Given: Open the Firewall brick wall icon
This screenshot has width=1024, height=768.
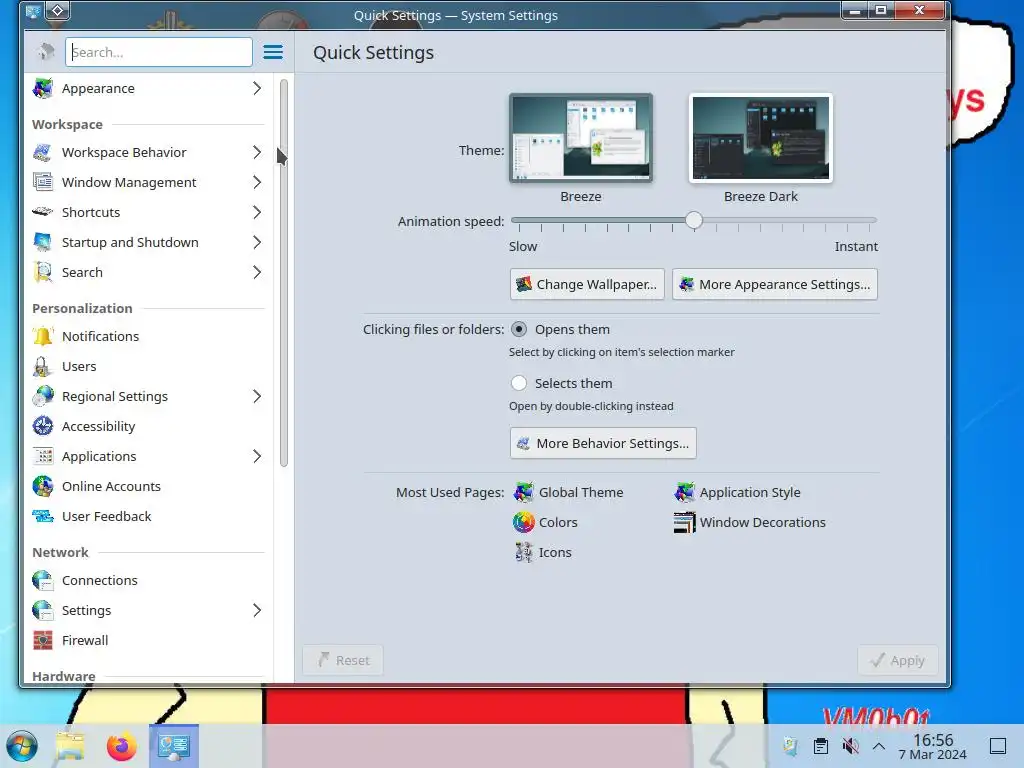Looking at the screenshot, I should (43, 641).
